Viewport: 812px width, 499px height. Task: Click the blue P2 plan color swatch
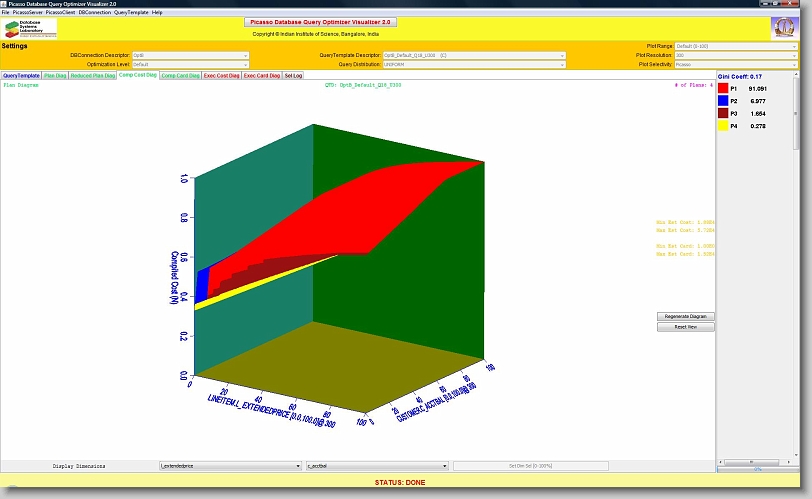point(723,101)
